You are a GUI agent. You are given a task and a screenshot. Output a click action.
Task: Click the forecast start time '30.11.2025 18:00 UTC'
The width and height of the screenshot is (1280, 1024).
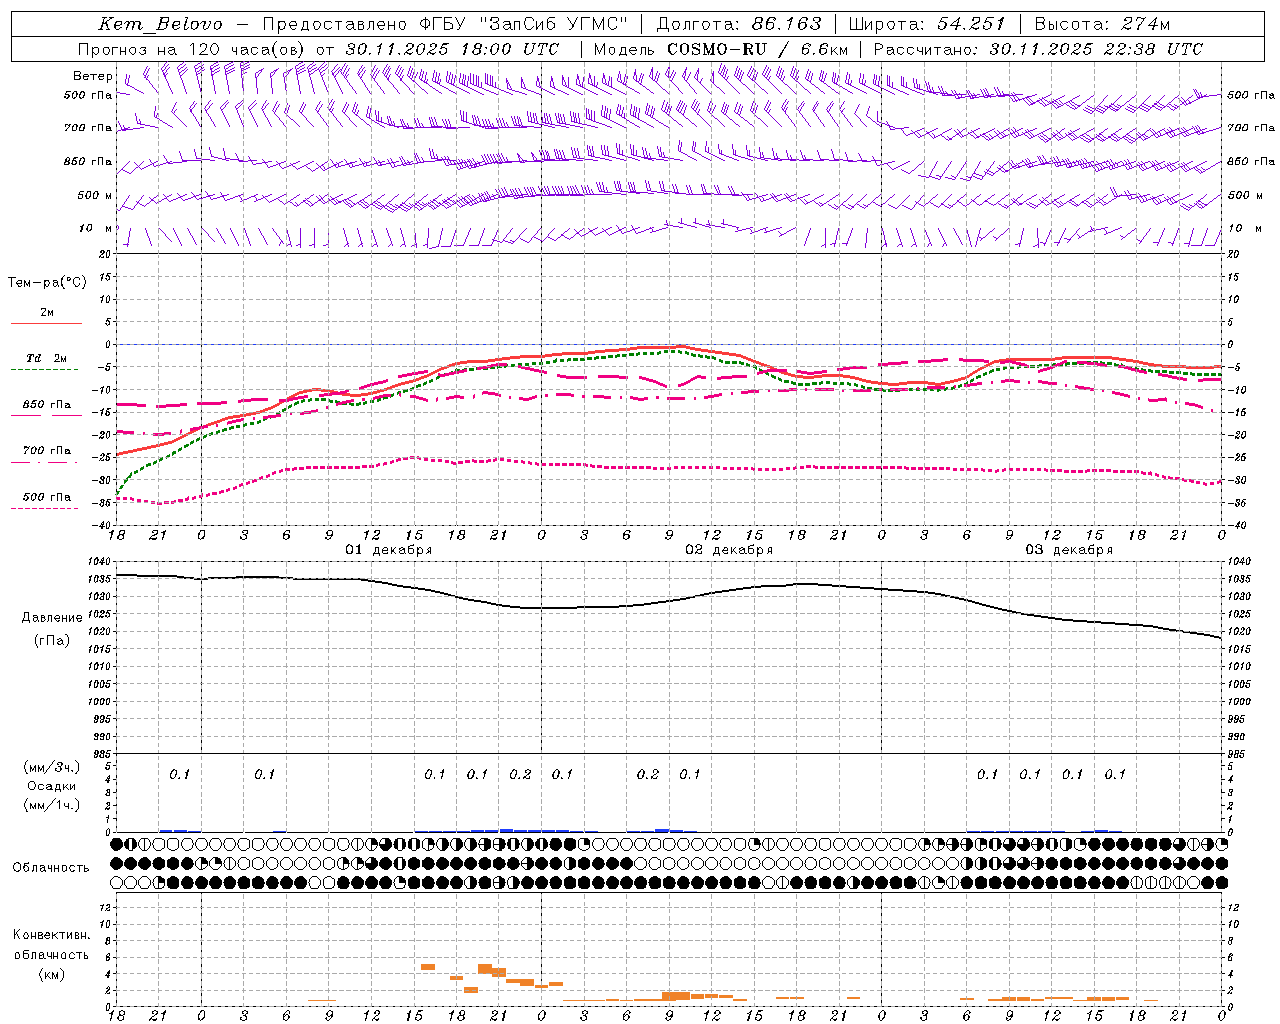pyautogui.click(x=452, y=49)
